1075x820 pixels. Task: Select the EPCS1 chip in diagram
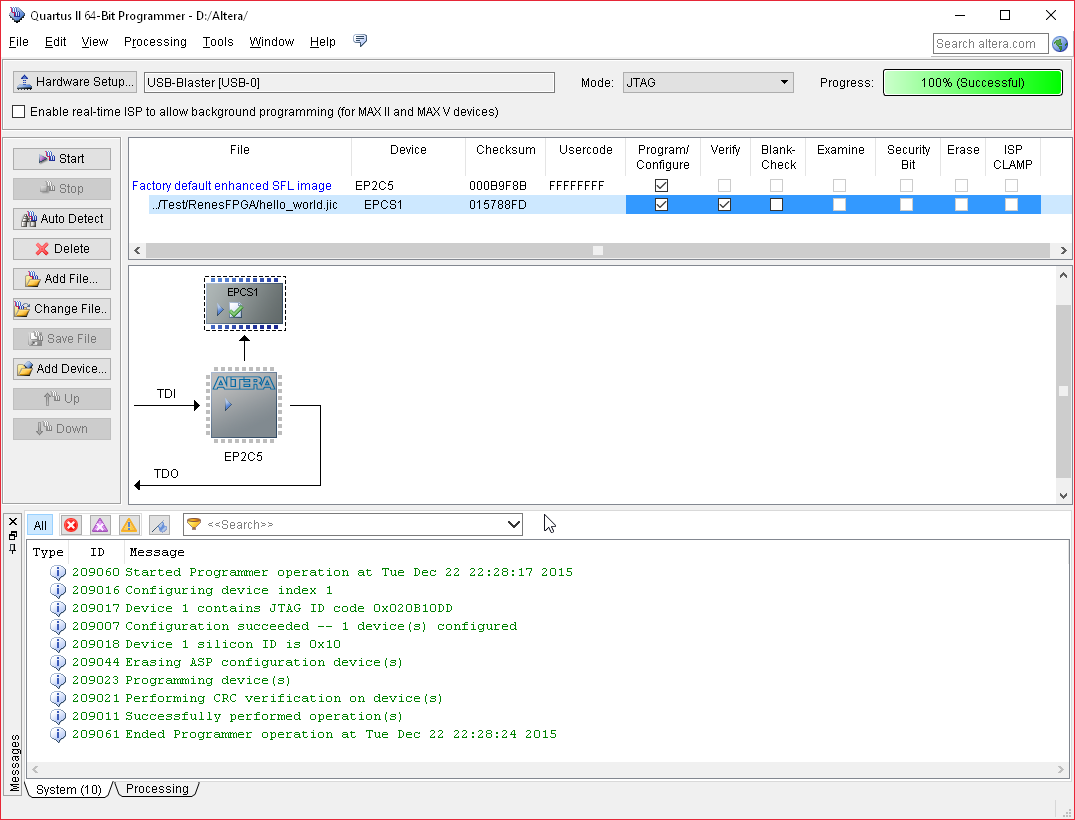245,304
